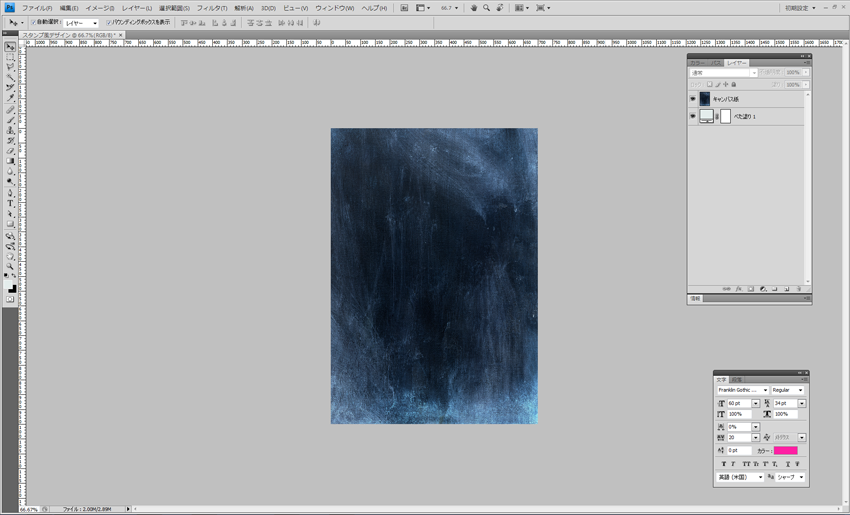Click the delete layer trash icon
Viewport: 850px width, 515px height.
pos(799,289)
